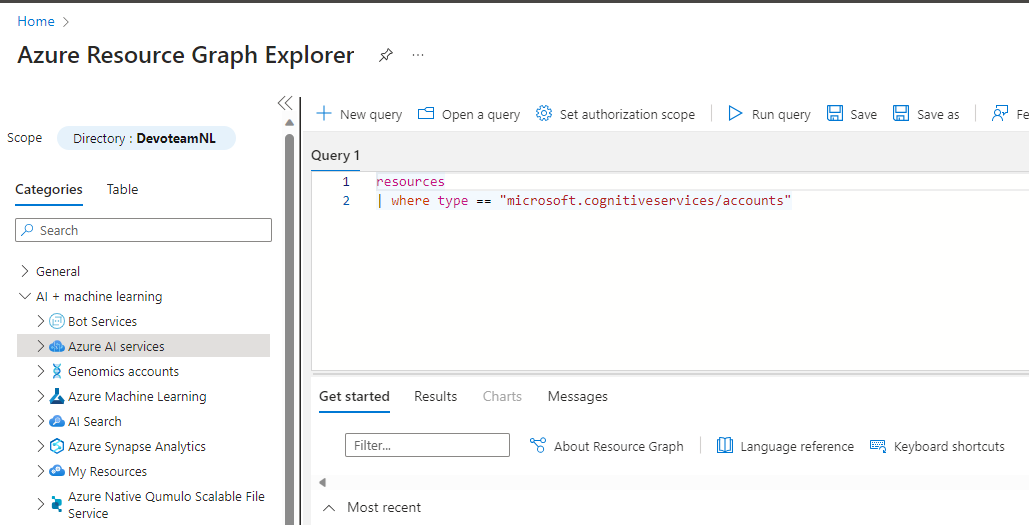Click the Azure AI services cloud icon
This screenshot has height=525, width=1029.
(57, 346)
